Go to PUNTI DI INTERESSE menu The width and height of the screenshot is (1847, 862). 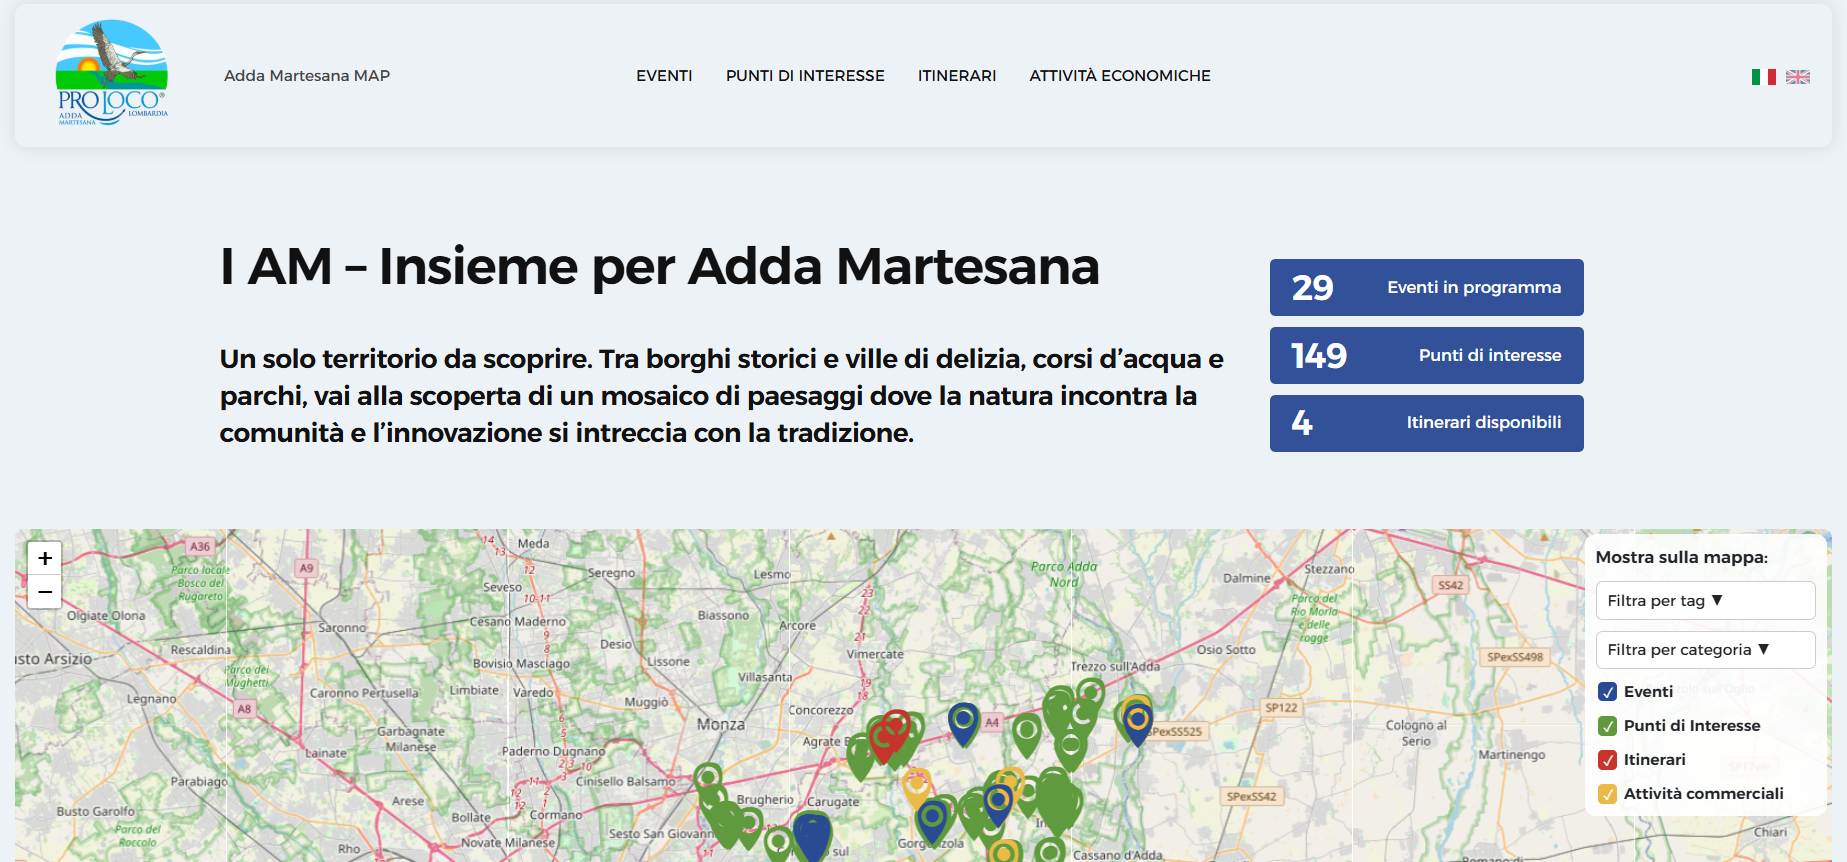click(805, 76)
